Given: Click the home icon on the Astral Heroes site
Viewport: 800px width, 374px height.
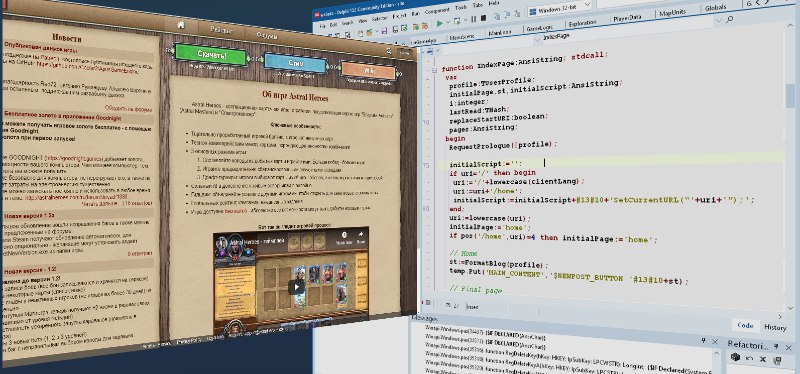Looking at the screenshot, I should (180, 24).
